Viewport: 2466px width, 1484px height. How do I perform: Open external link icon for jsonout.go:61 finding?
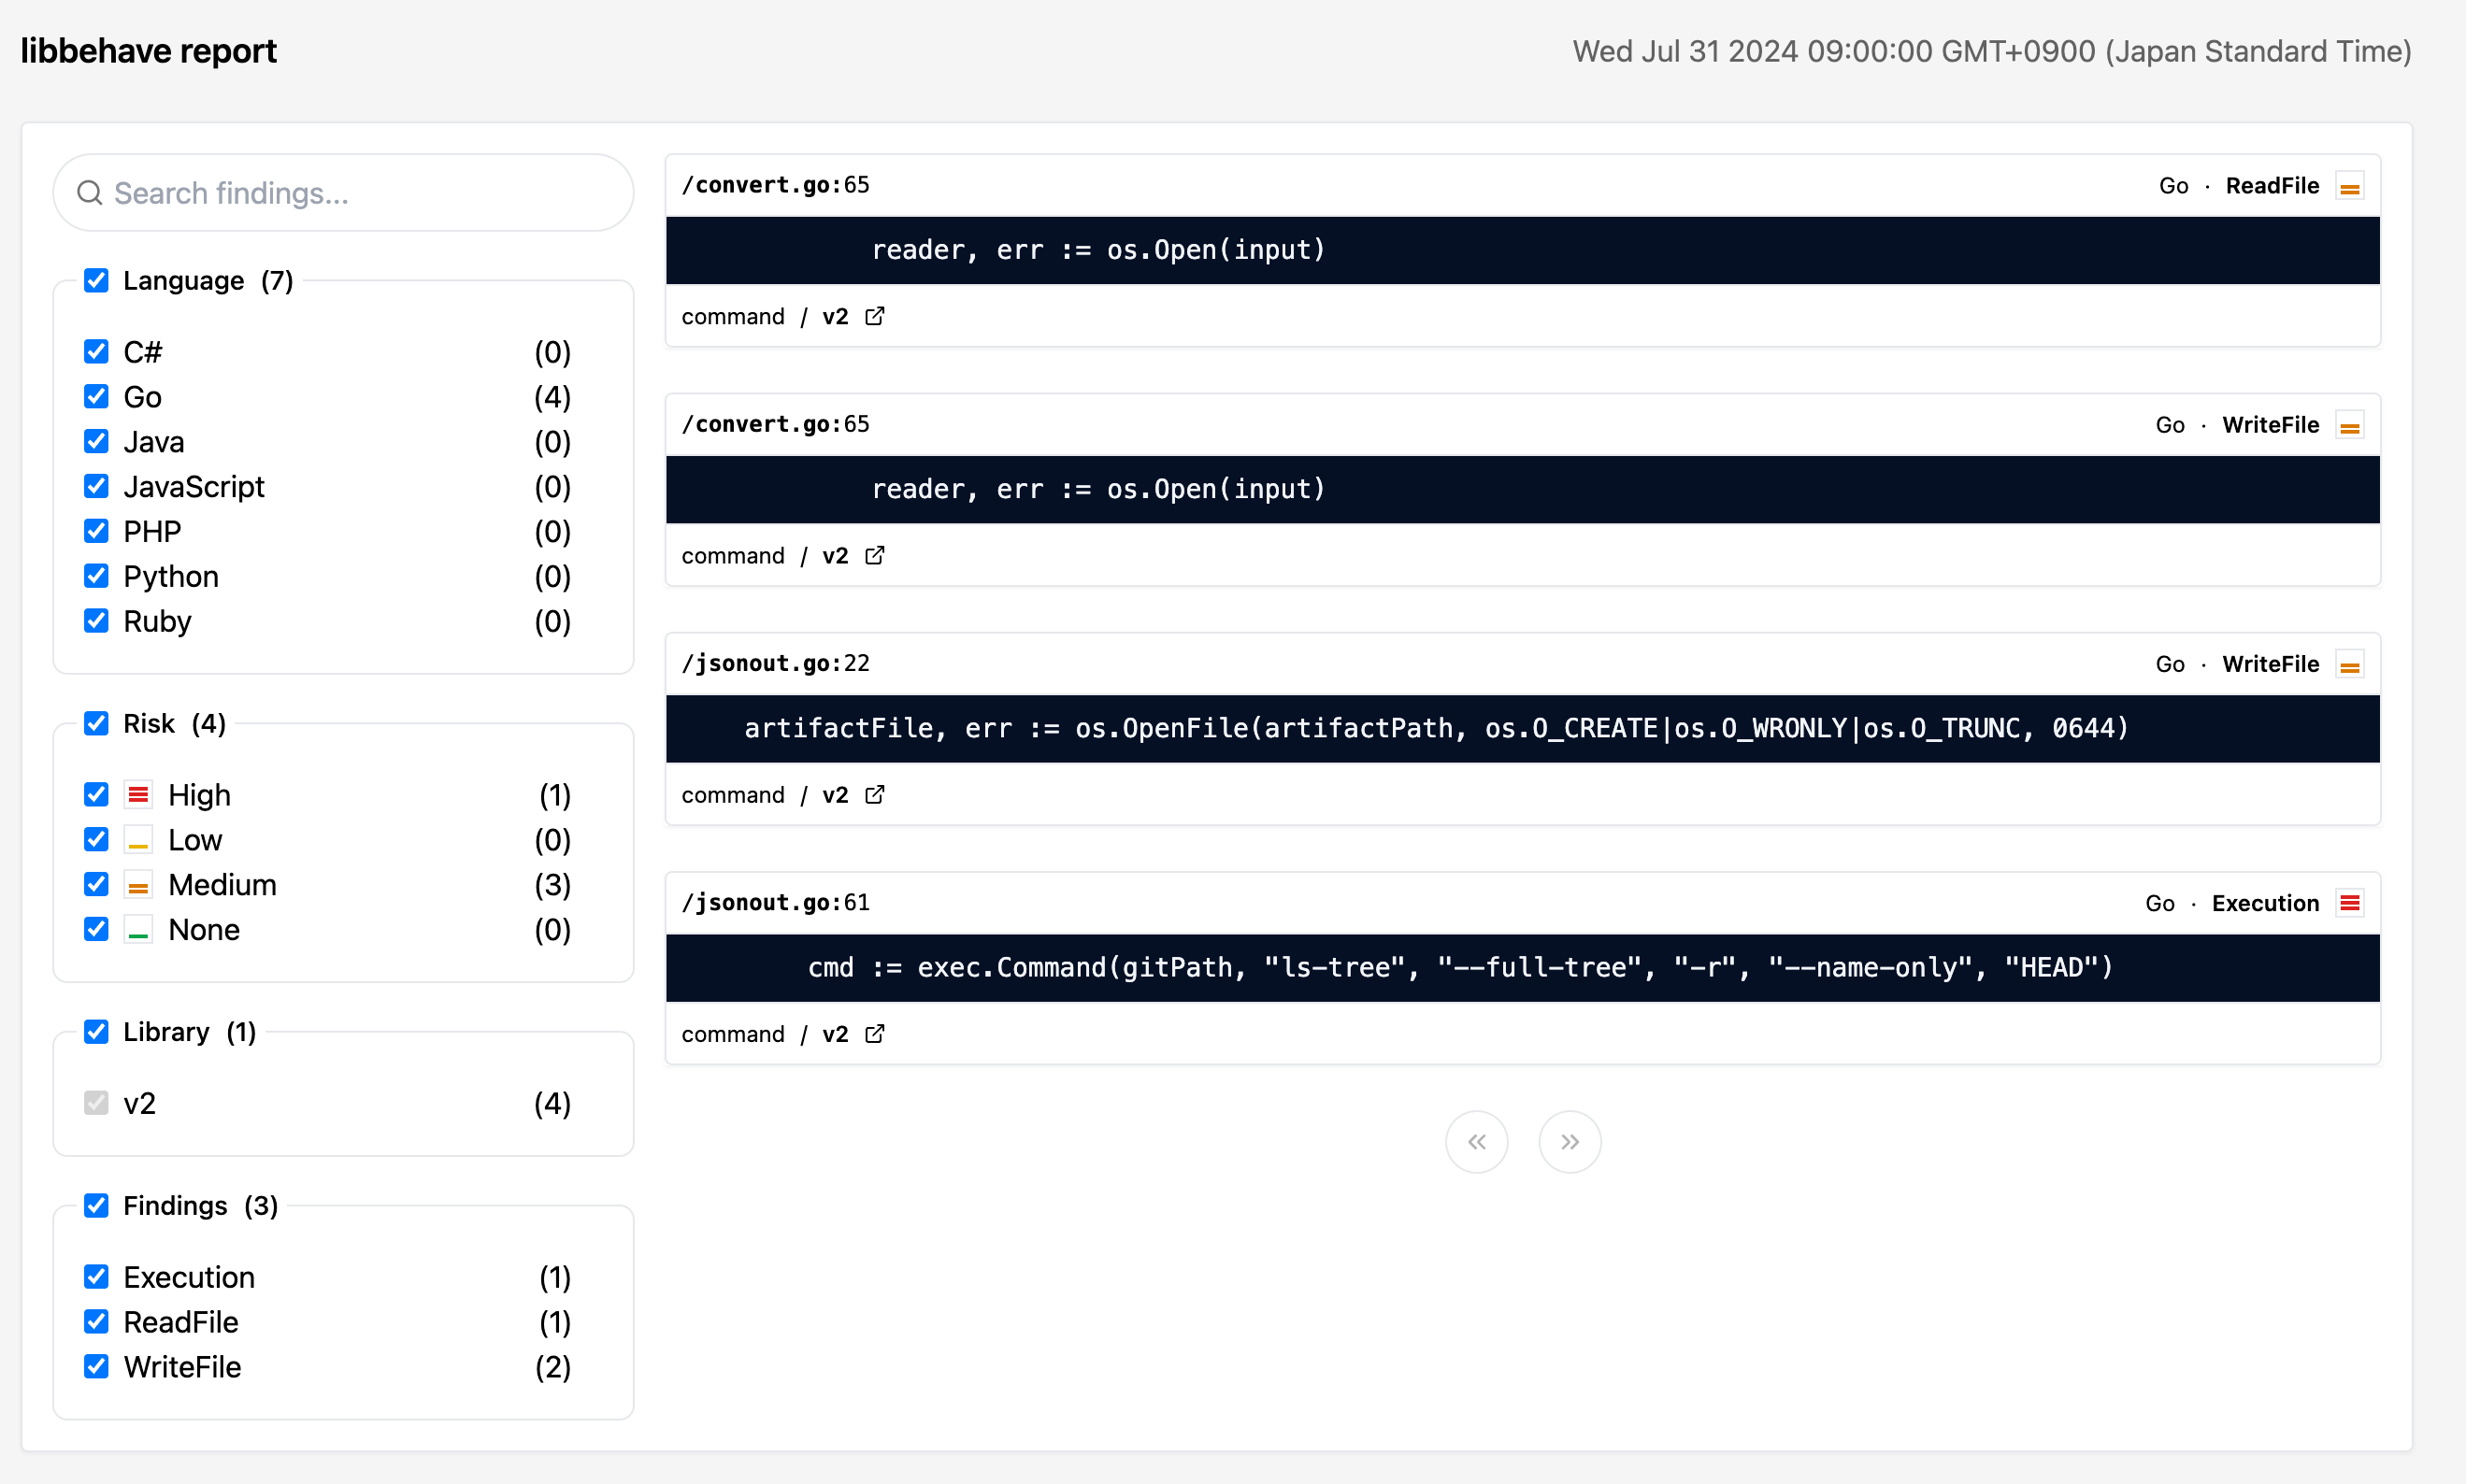pos(875,1034)
